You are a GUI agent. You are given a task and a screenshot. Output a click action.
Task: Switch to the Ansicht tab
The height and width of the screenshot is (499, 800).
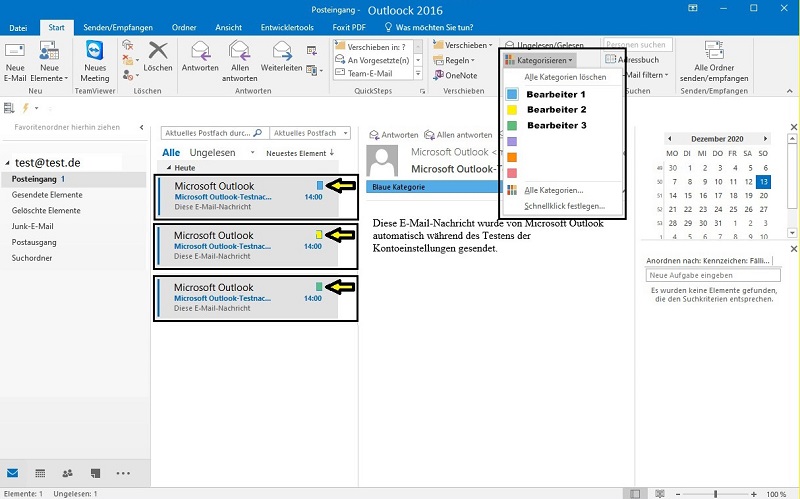228,28
